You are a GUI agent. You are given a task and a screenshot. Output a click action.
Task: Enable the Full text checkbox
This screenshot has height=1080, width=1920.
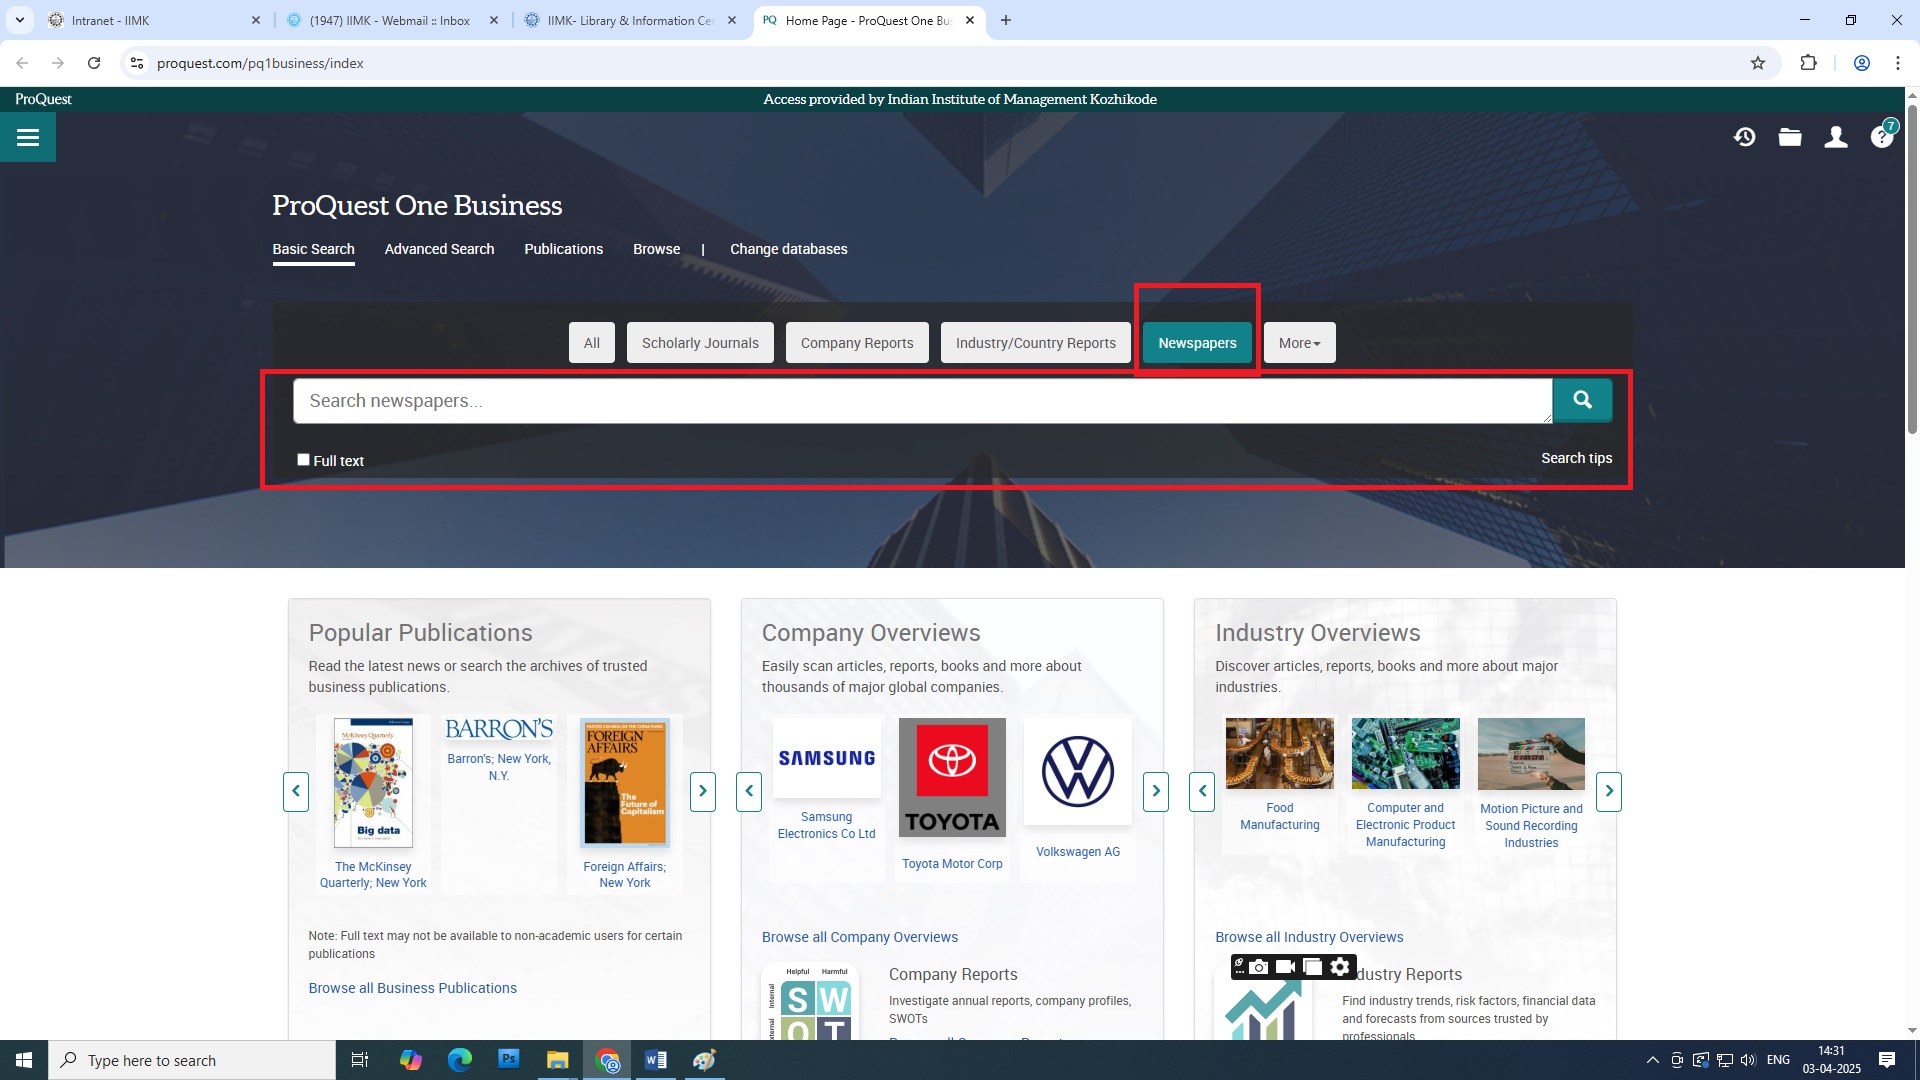(x=303, y=459)
